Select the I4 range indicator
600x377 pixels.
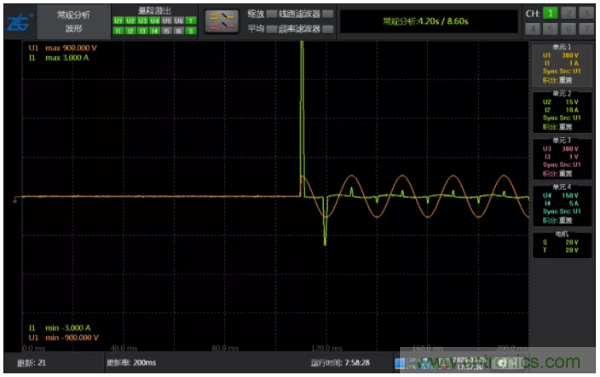point(155,31)
